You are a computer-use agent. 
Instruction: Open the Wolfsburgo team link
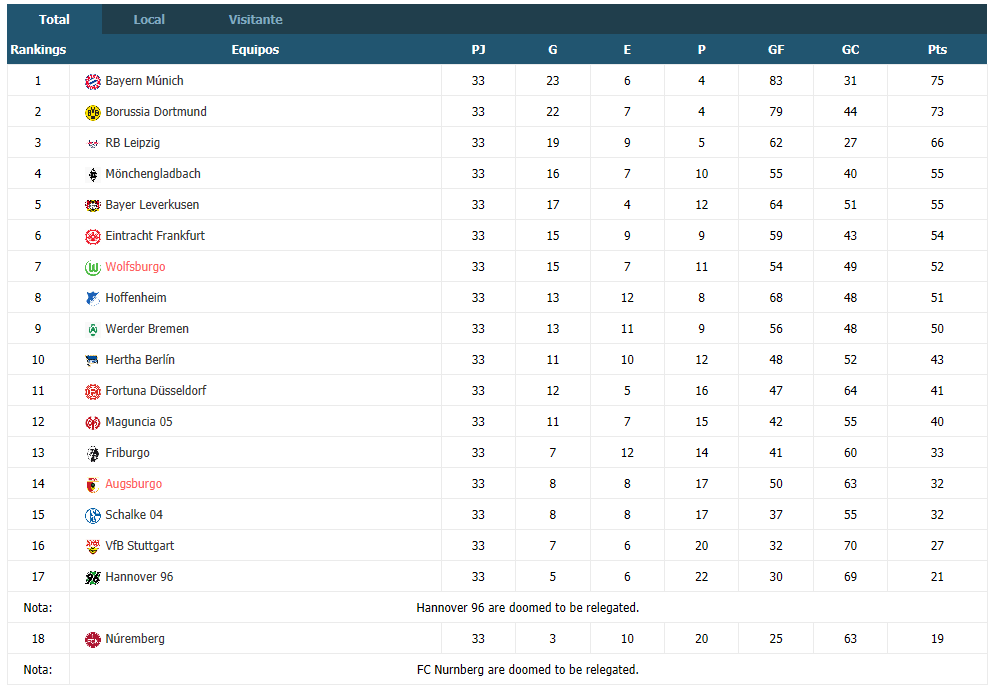pos(135,267)
